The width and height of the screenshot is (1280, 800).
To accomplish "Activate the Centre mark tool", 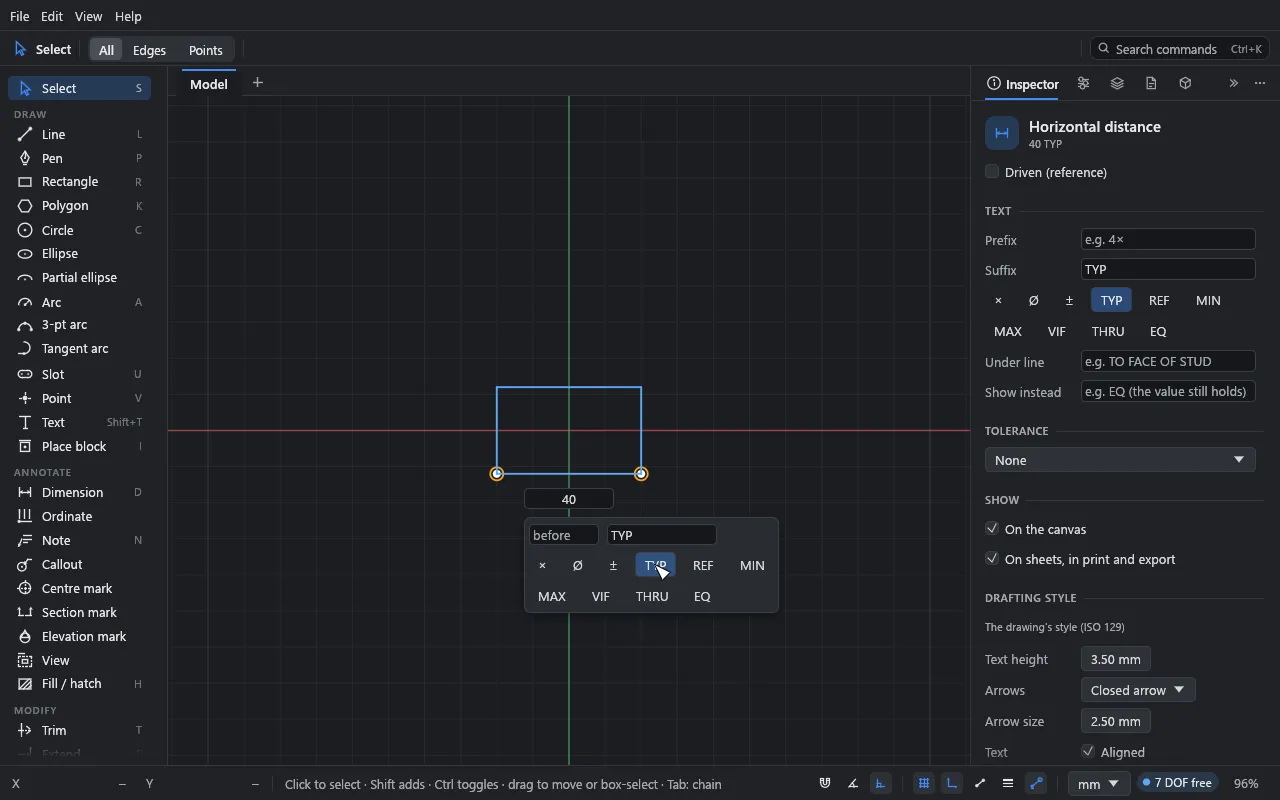I will [x=80, y=588].
